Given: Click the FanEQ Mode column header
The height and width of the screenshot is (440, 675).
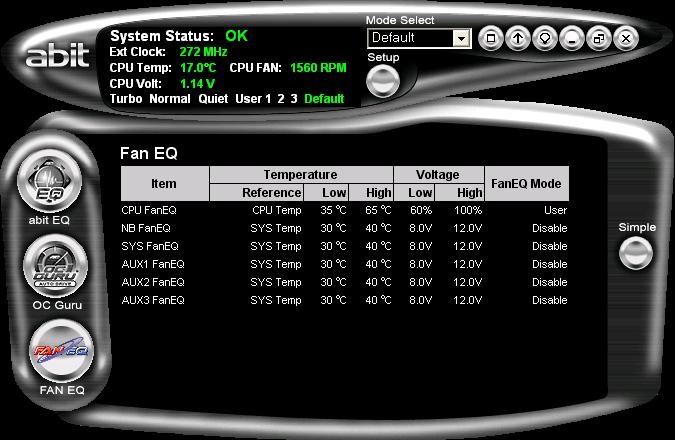Looking at the screenshot, I should point(526,183).
